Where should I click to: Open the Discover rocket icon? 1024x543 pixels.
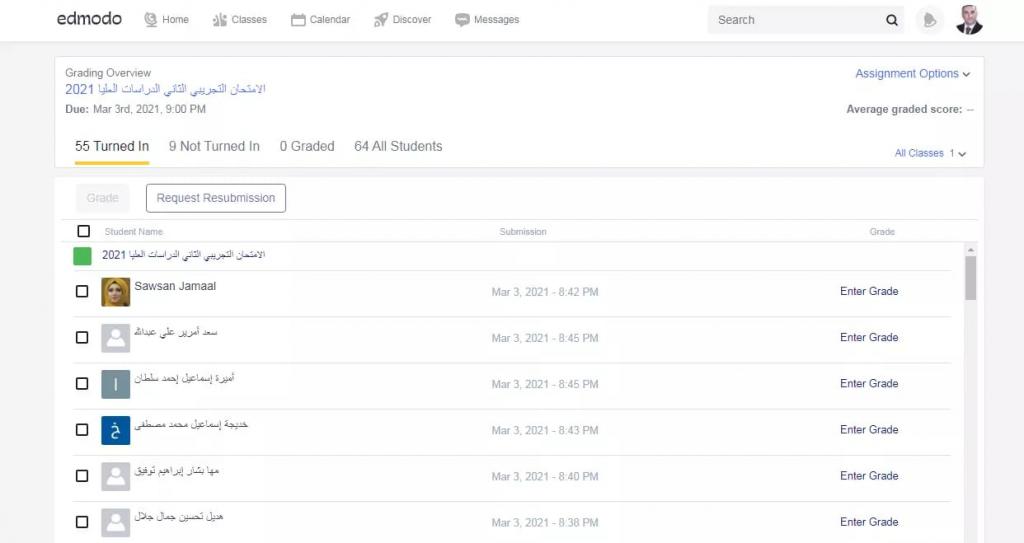381,19
